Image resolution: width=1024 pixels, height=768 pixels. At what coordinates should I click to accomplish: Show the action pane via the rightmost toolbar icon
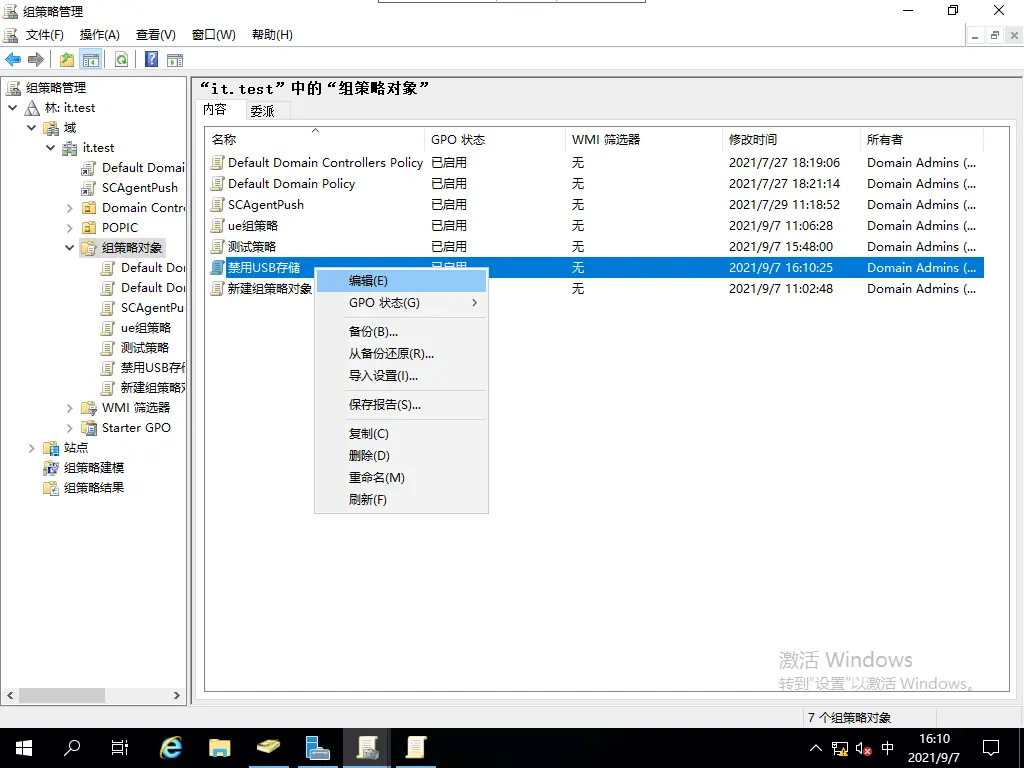[x=175, y=59]
